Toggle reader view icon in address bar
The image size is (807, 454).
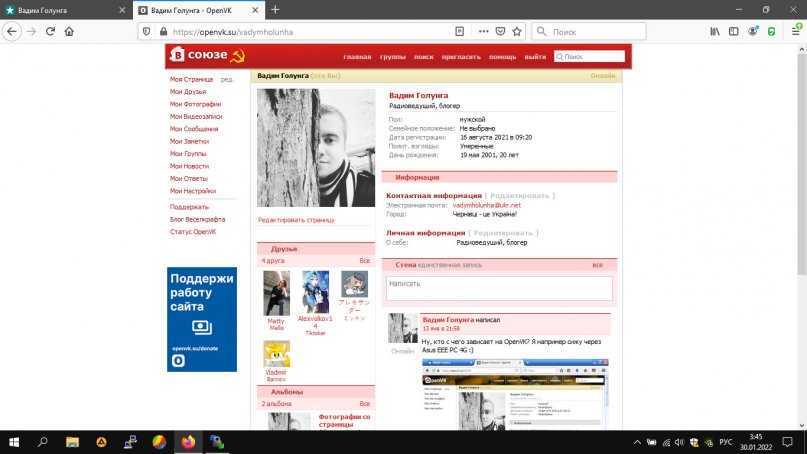pos(460,31)
